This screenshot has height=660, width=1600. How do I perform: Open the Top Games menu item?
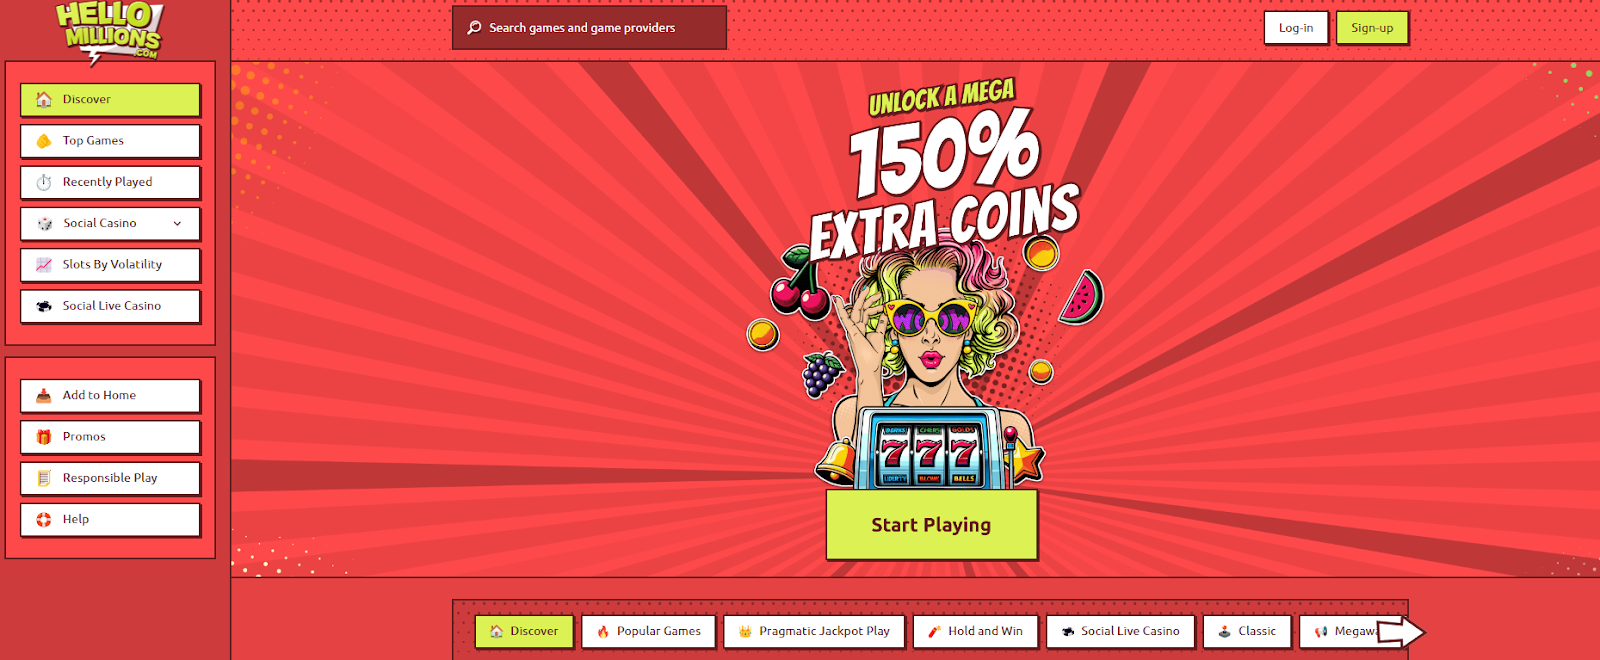(x=110, y=141)
